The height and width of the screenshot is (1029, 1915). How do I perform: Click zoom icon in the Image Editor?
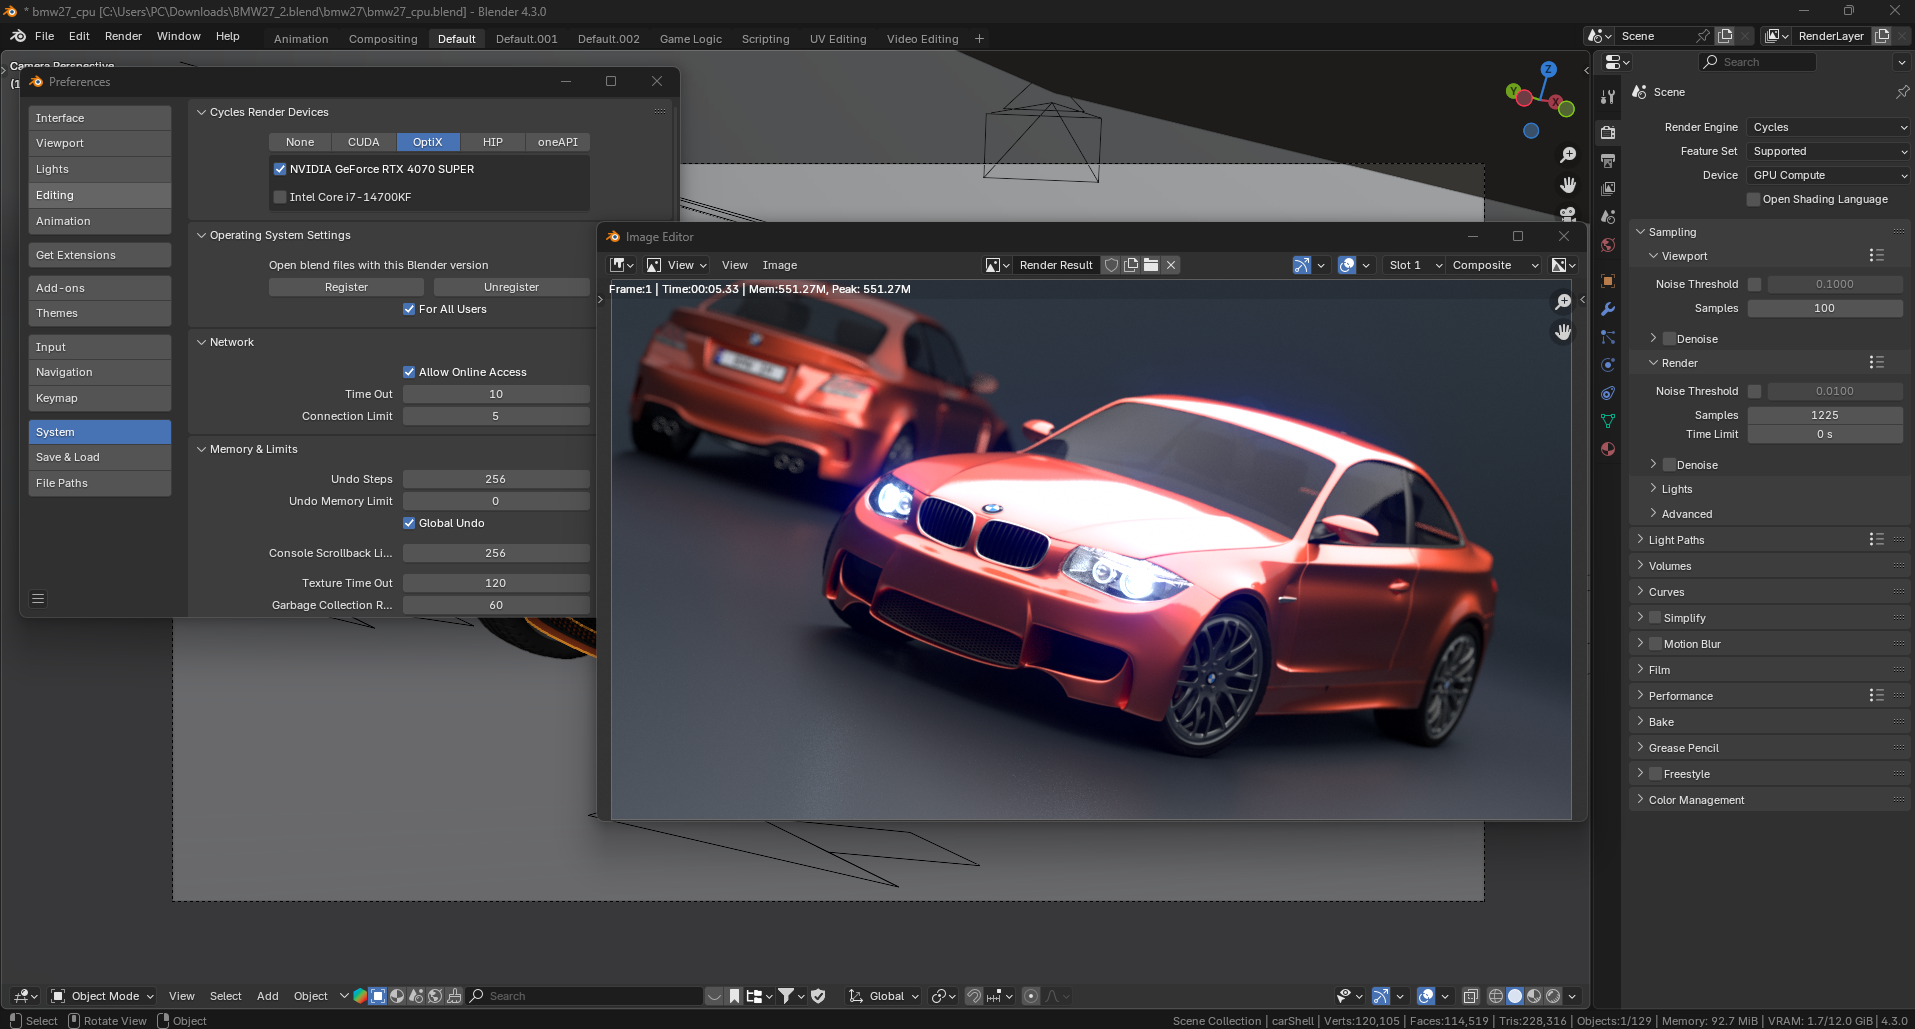[x=1563, y=302]
